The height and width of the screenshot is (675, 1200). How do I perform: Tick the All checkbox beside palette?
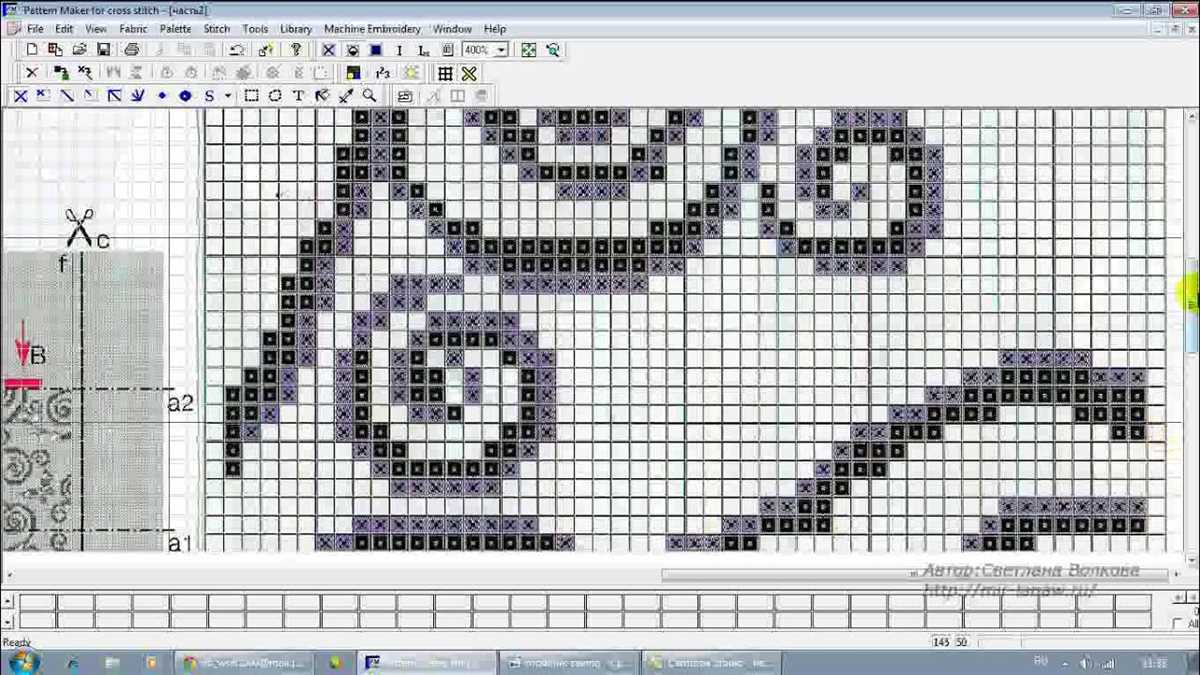point(1176,624)
